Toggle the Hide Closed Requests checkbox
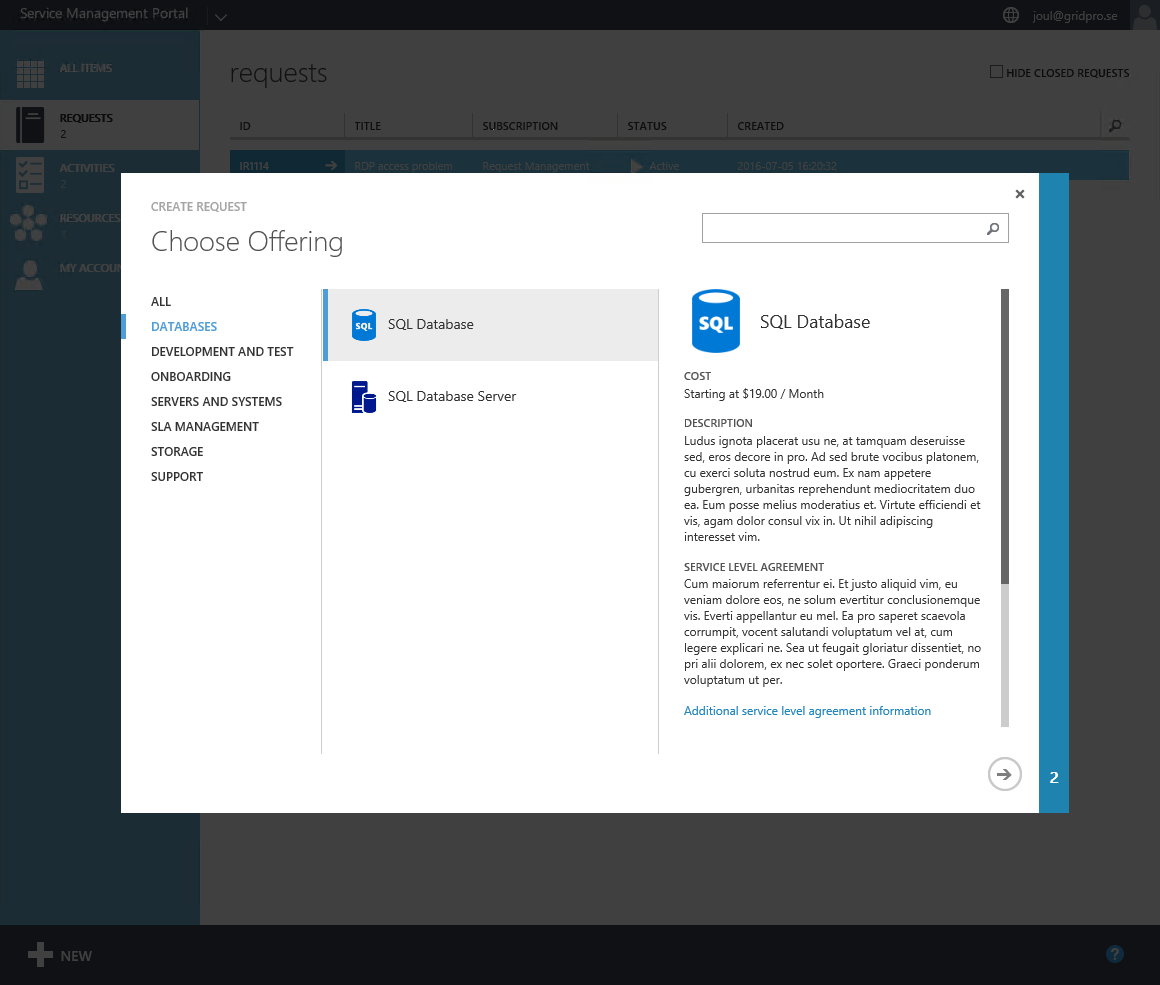Viewport: 1160px width, 985px height. pos(997,72)
